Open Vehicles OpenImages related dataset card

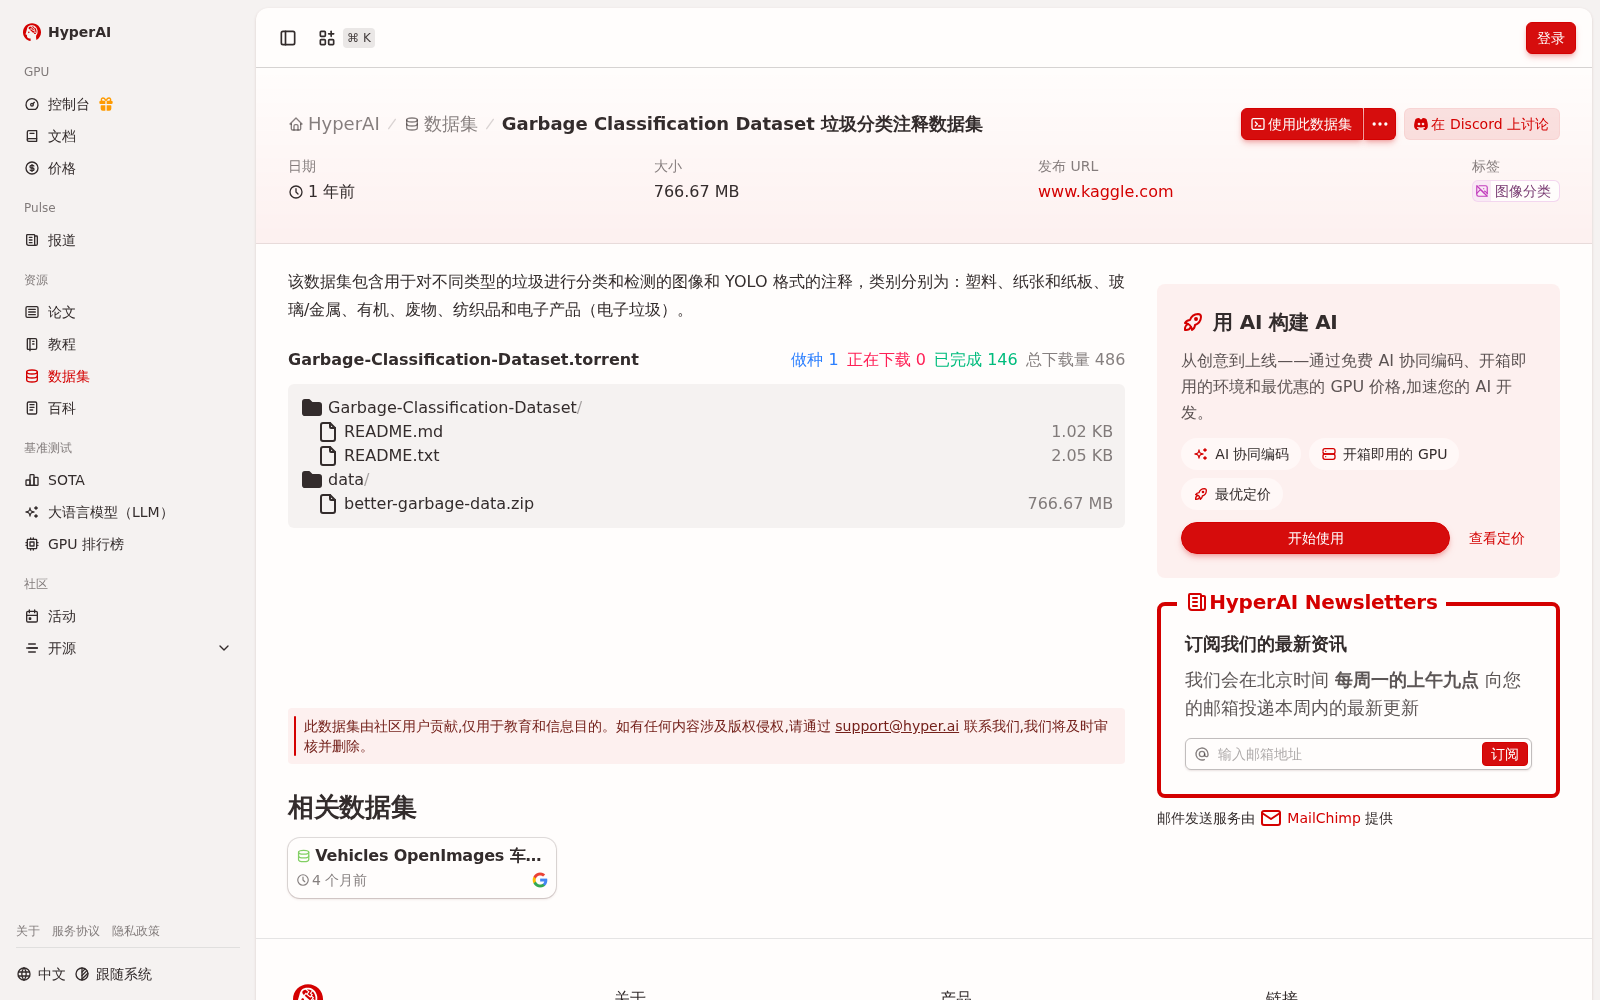coord(422,868)
